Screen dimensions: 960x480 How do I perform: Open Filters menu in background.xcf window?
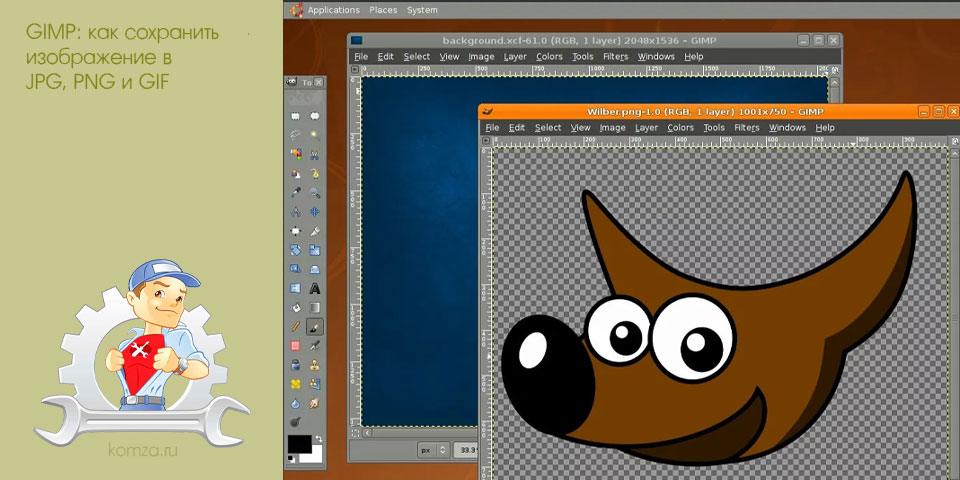pos(616,56)
